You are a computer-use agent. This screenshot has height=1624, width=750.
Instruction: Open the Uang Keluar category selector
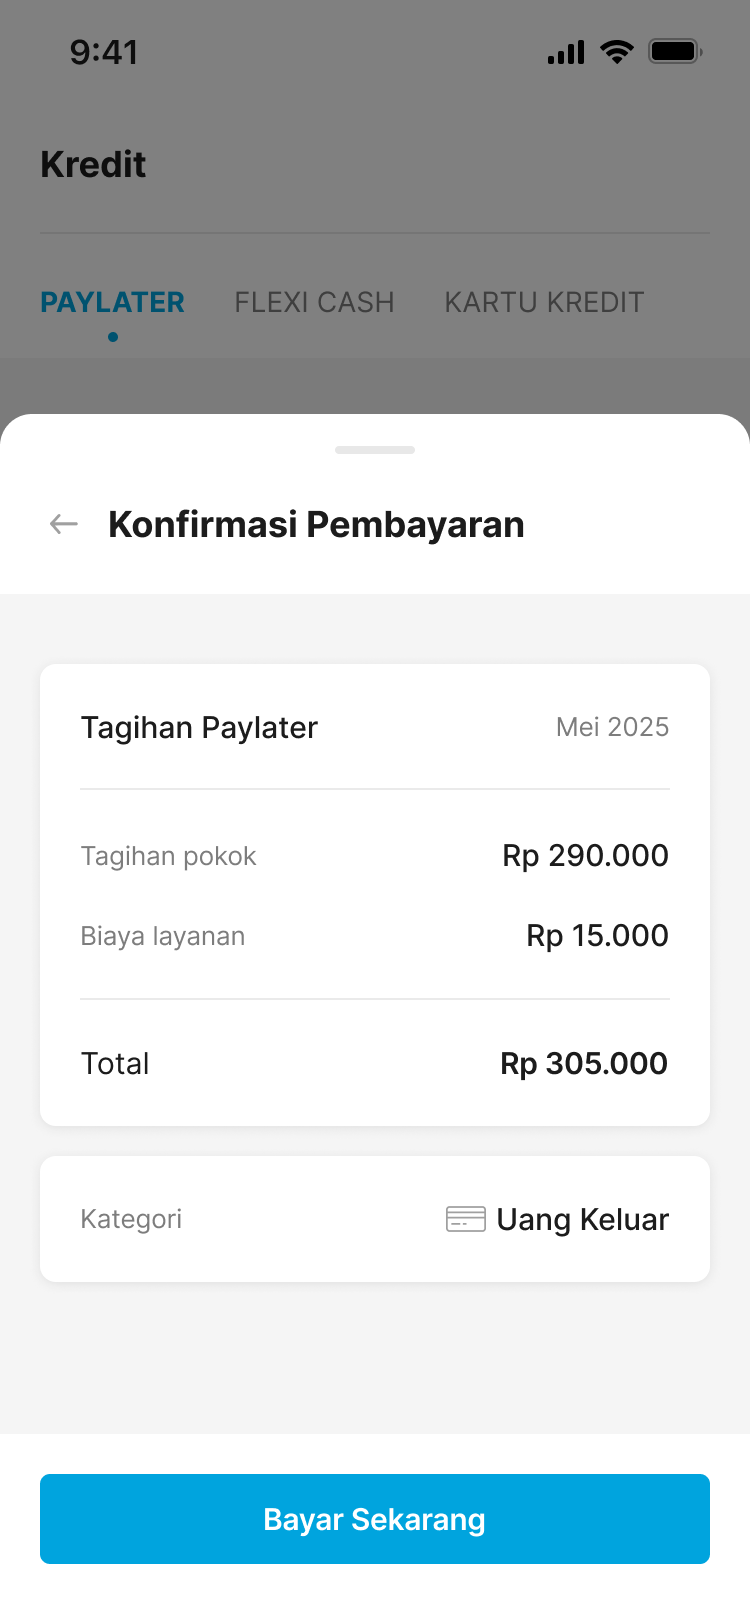pos(582,1220)
